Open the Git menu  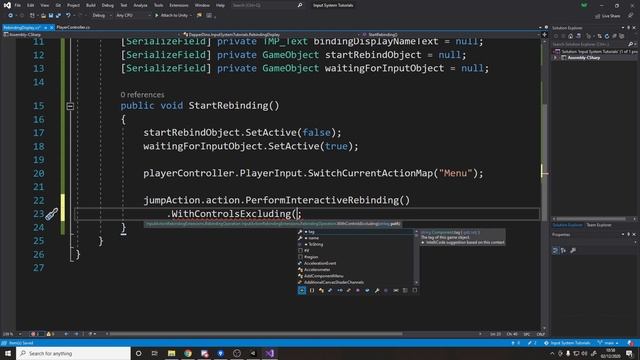pos(58,5)
